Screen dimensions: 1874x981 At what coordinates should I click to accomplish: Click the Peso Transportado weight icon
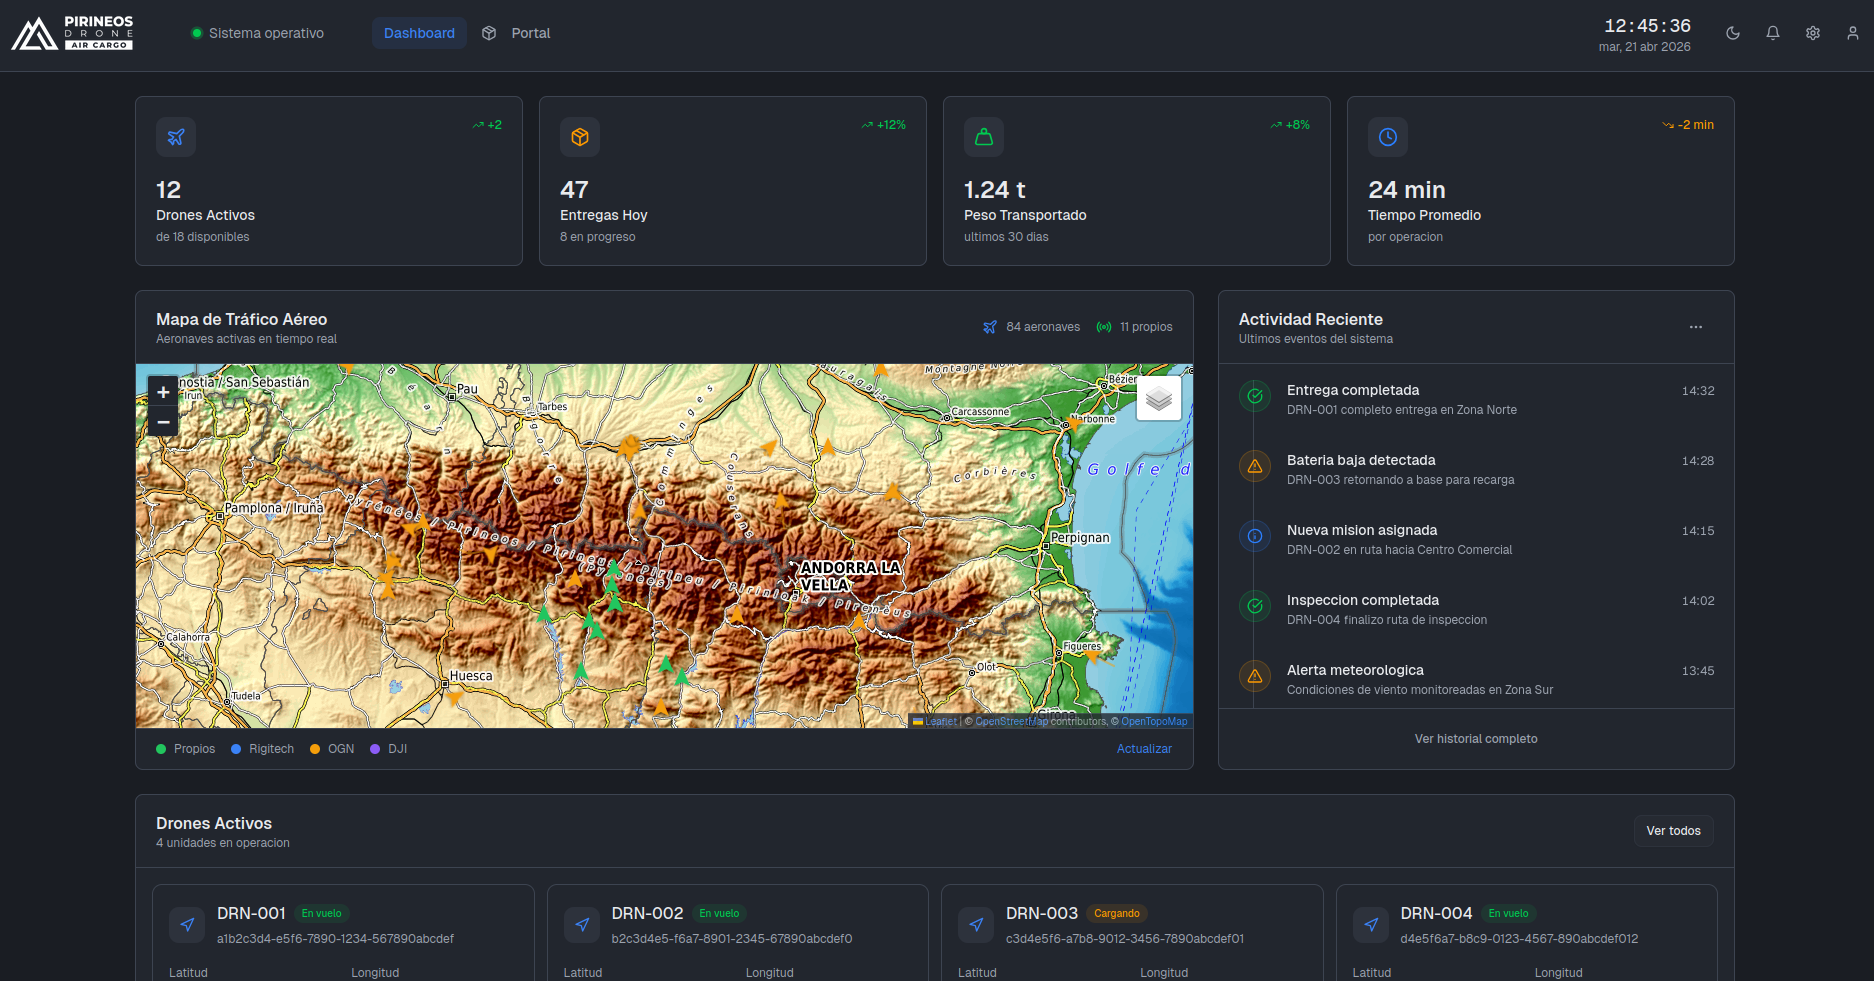coord(984,137)
